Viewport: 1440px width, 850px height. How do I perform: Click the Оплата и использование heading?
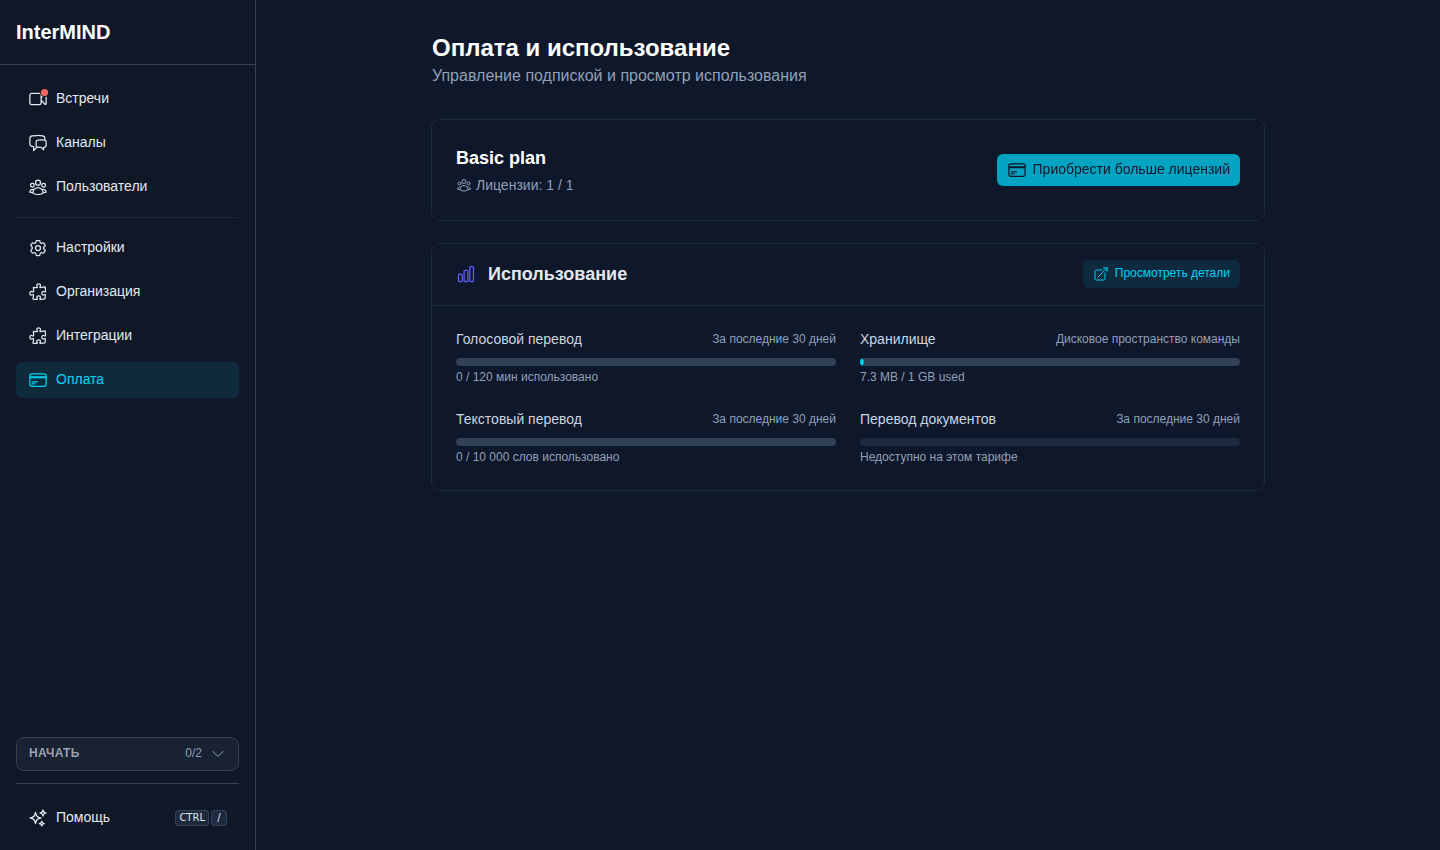[581, 48]
